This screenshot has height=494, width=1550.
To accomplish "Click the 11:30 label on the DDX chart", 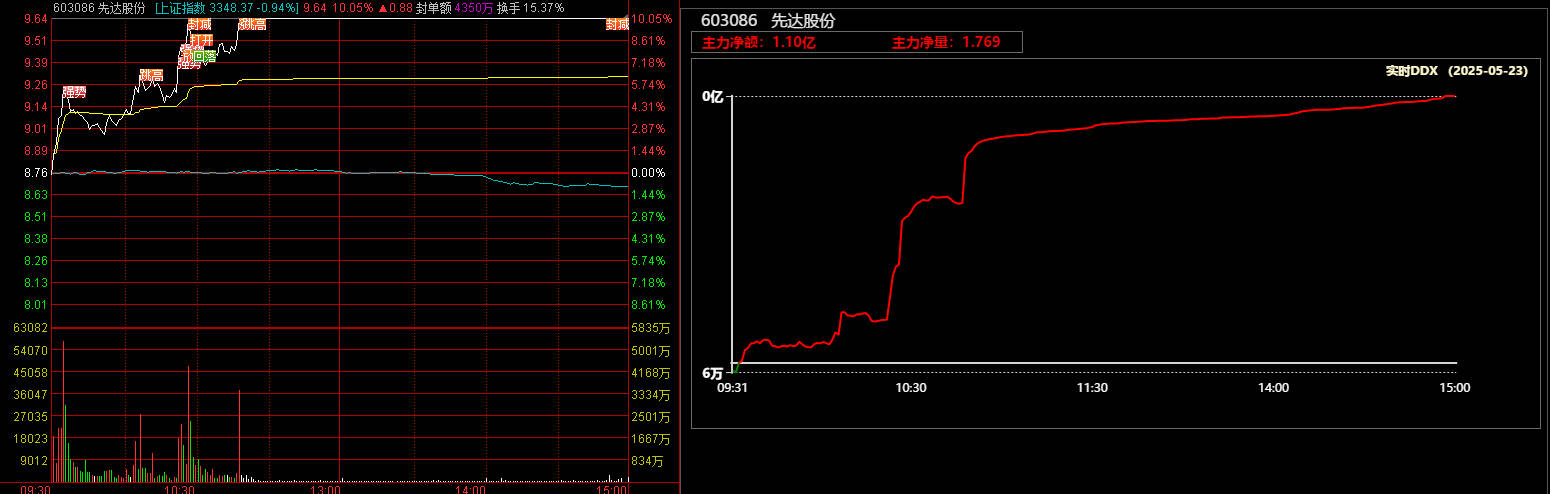I will [x=1092, y=388].
